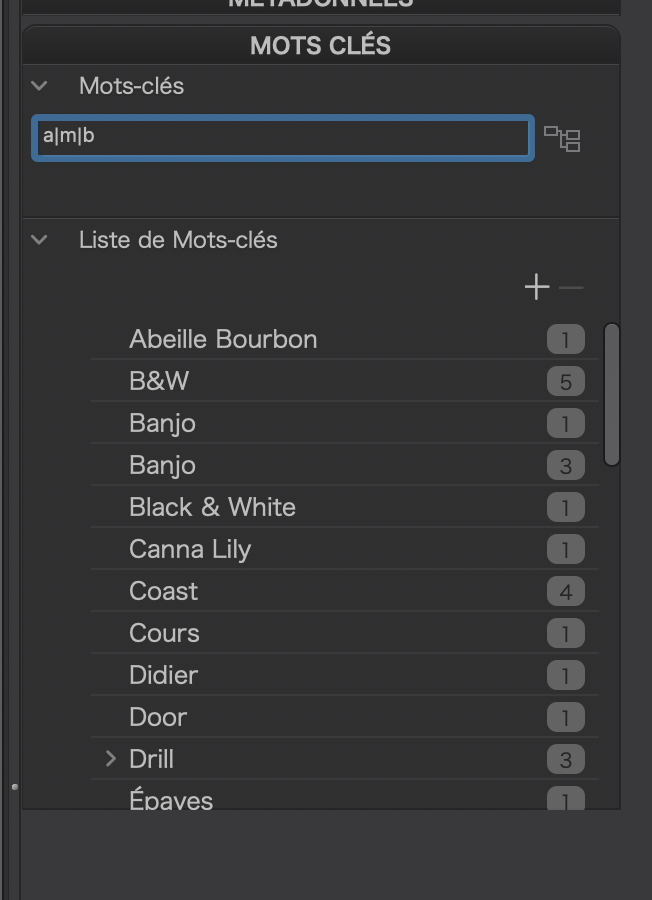652x900 pixels.
Task: Select the Black & White keyword
Action: (x=212, y=507)
